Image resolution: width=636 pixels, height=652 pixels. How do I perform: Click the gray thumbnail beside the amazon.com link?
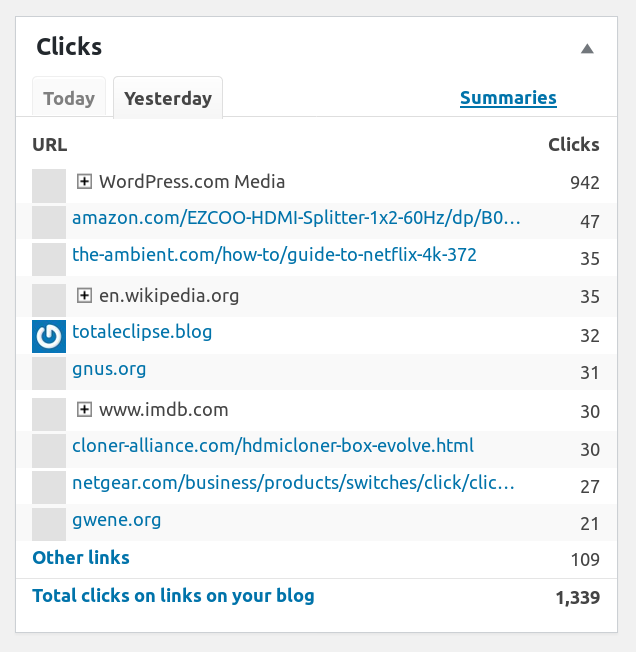click(49, 222)
